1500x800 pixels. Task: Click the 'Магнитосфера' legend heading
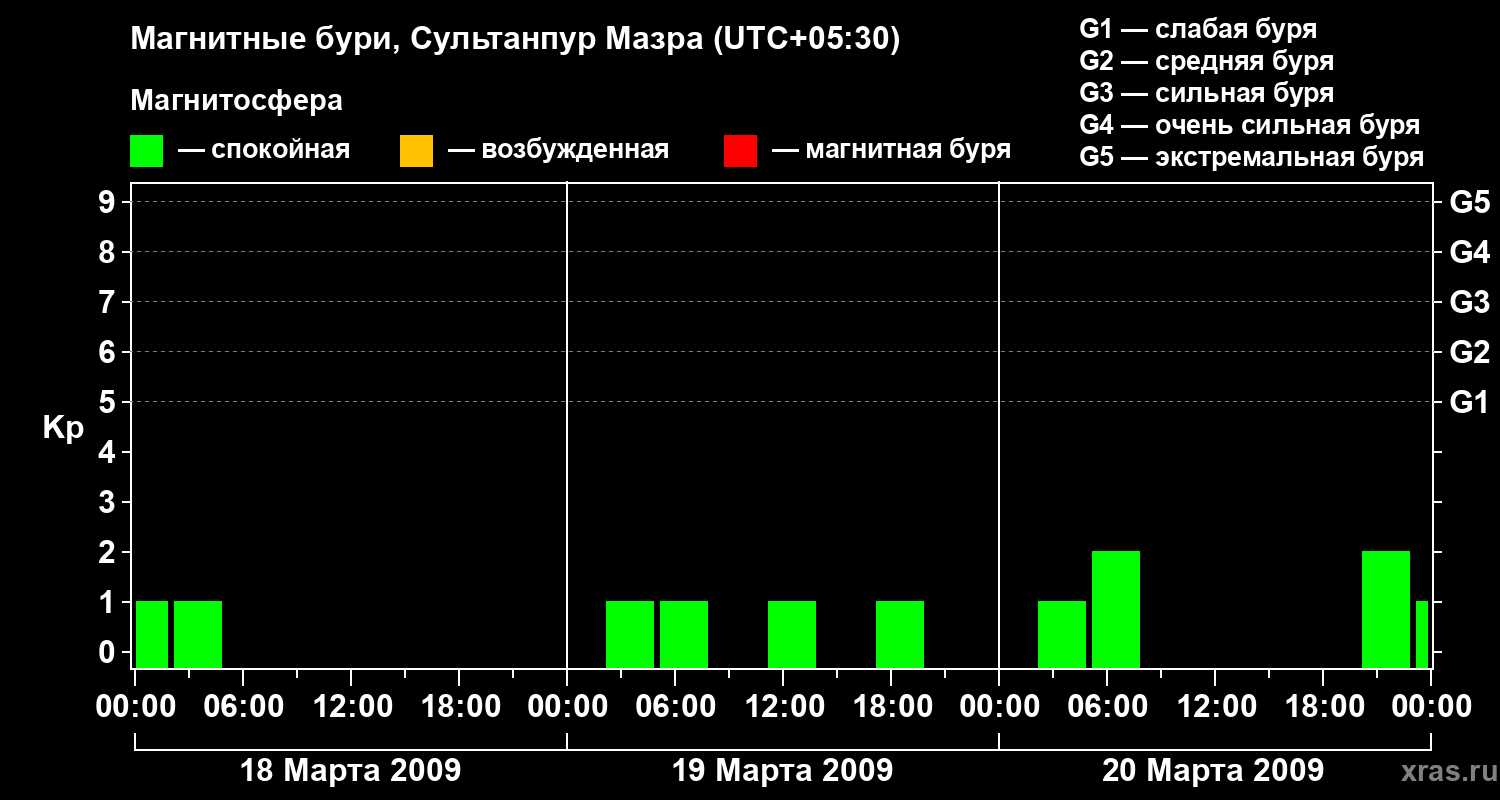236,101
